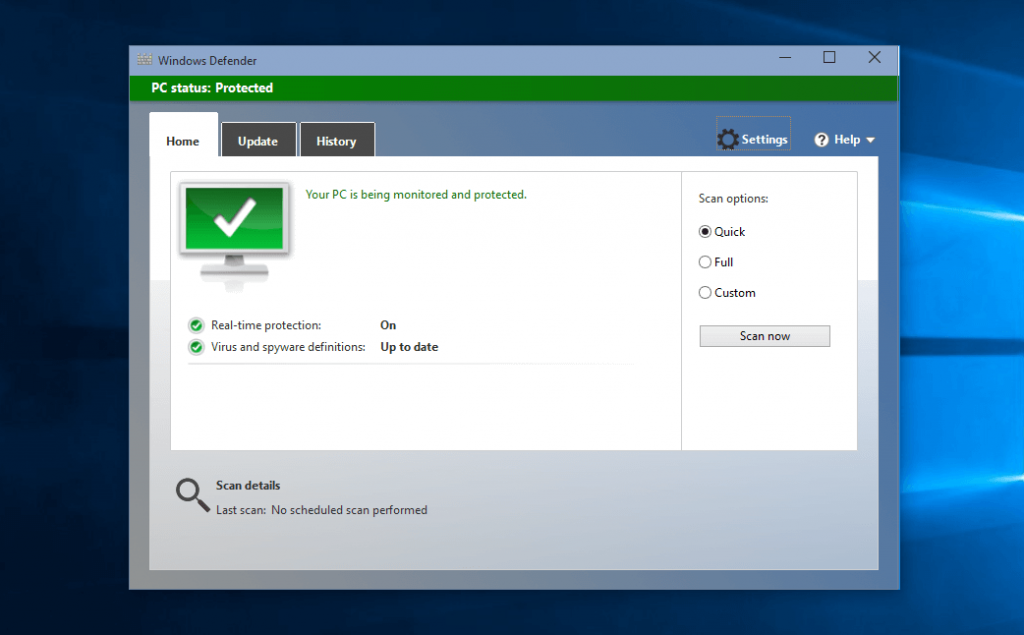Screen dimensions: 1024x635
Task: Choose the Full scan radio button
Action: [x=705, y=262]
